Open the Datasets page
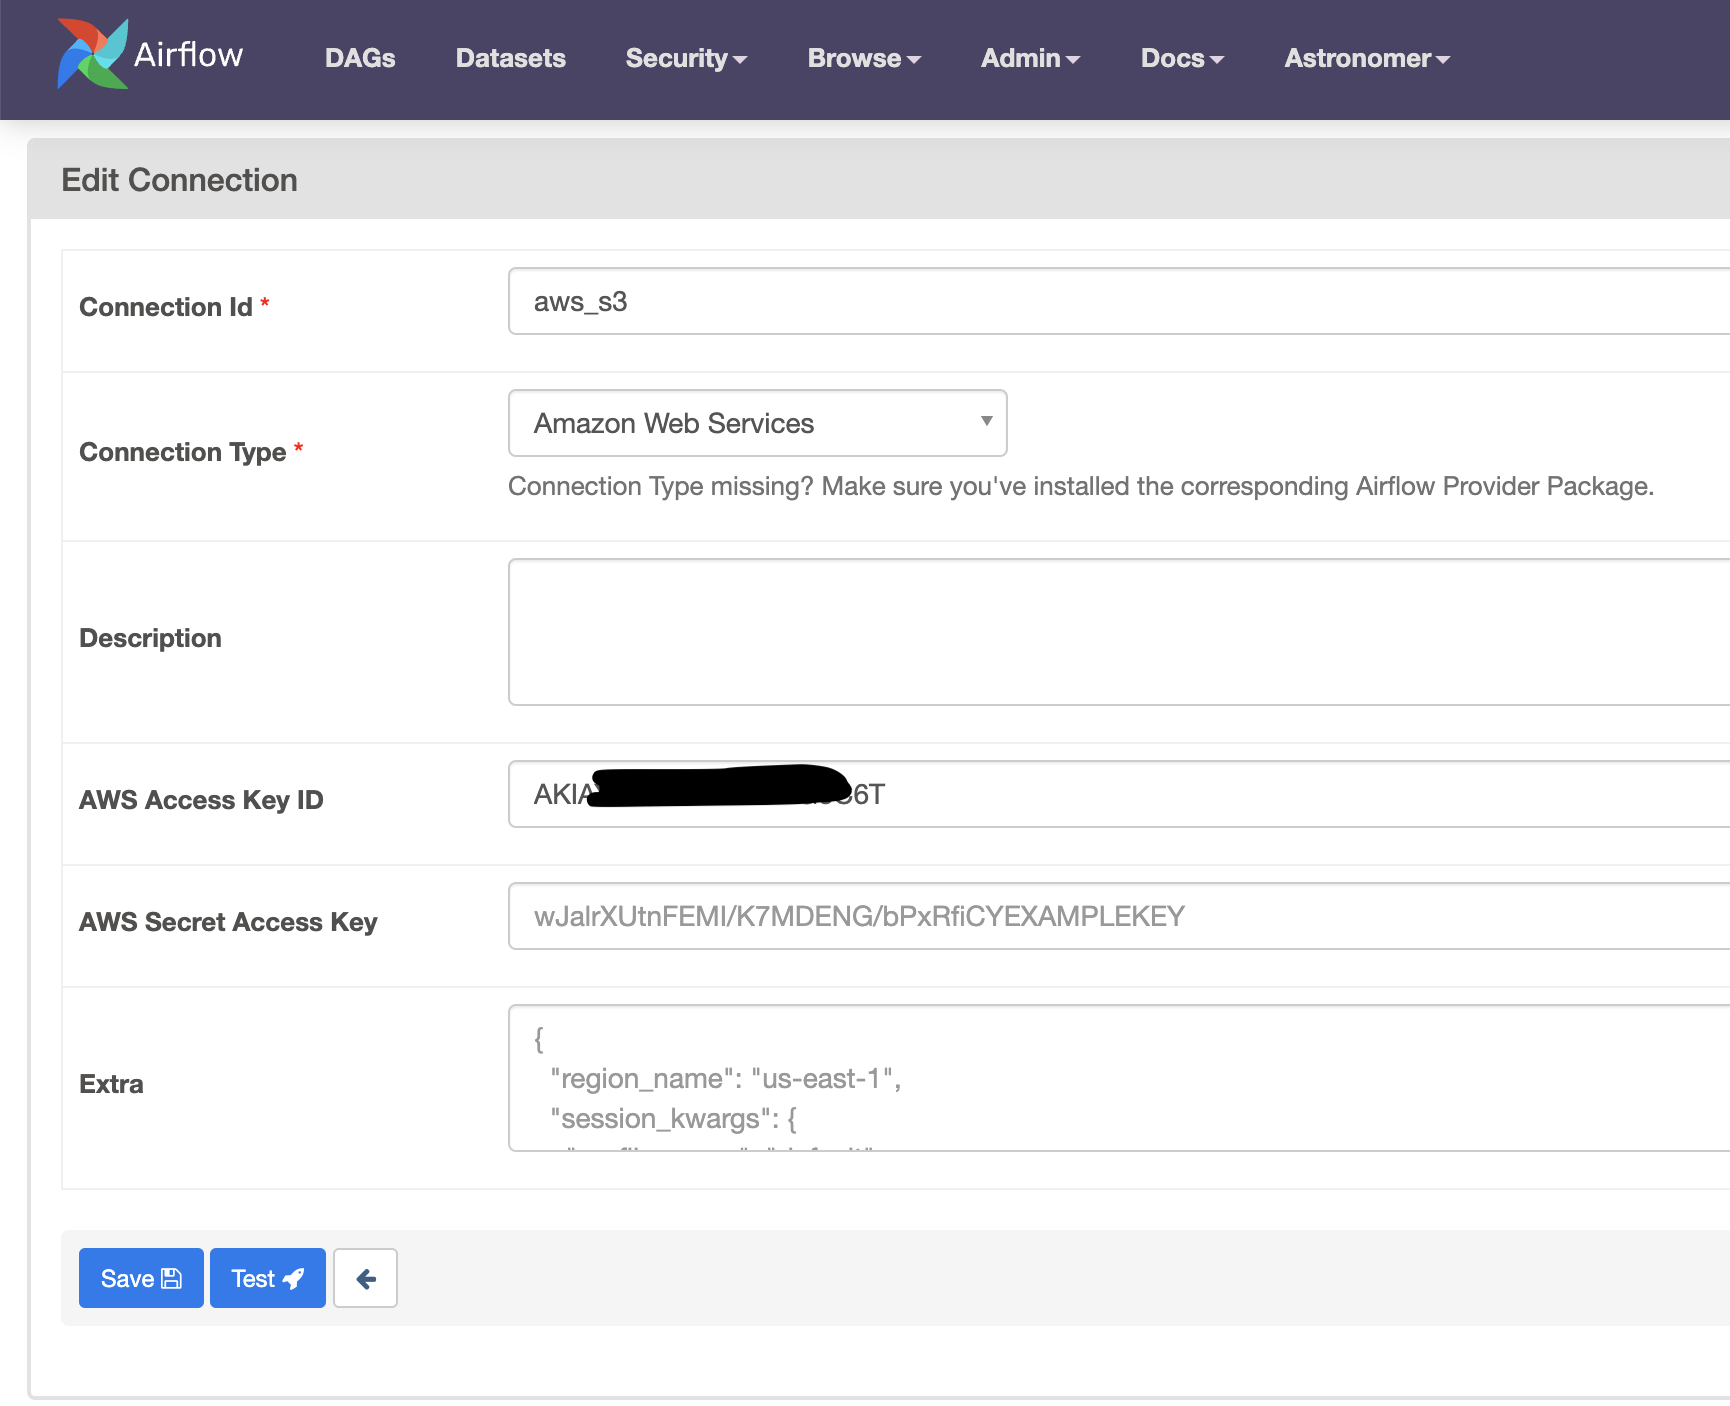This screenshot has width=1730, height=1406. [511, 58]
